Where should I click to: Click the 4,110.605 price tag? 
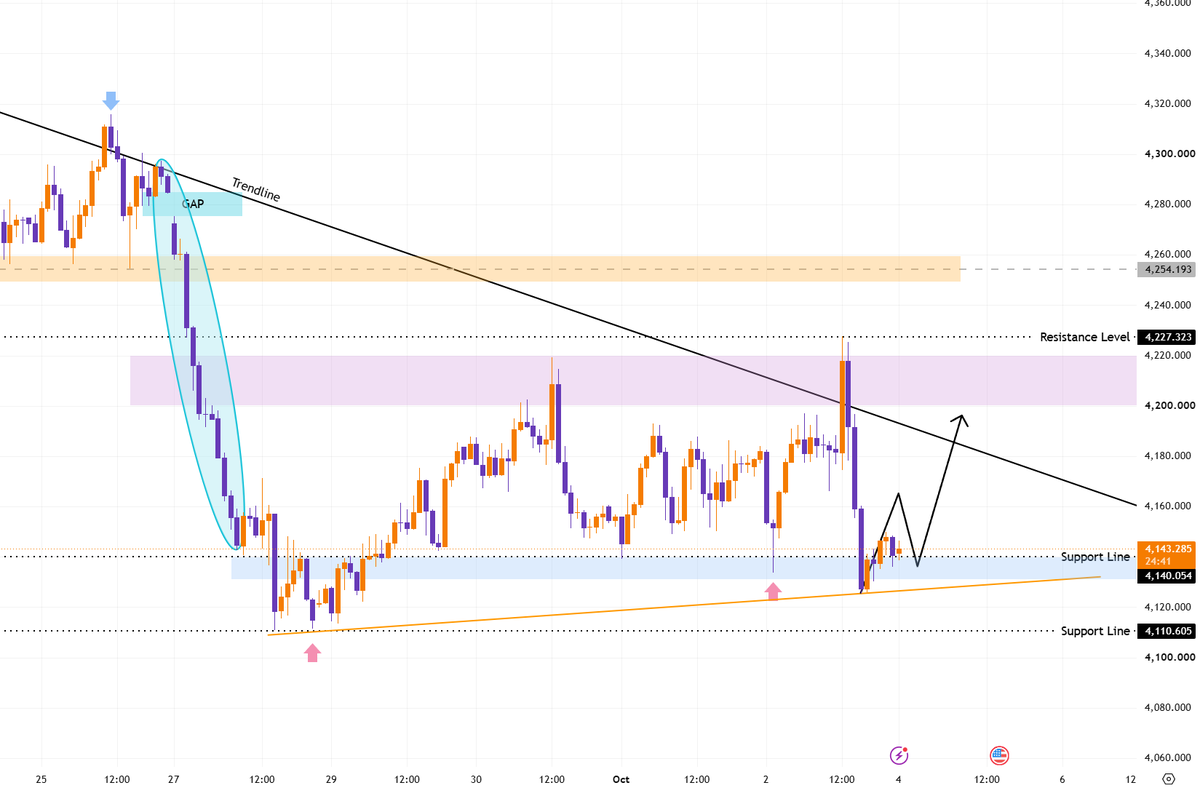1165,631
